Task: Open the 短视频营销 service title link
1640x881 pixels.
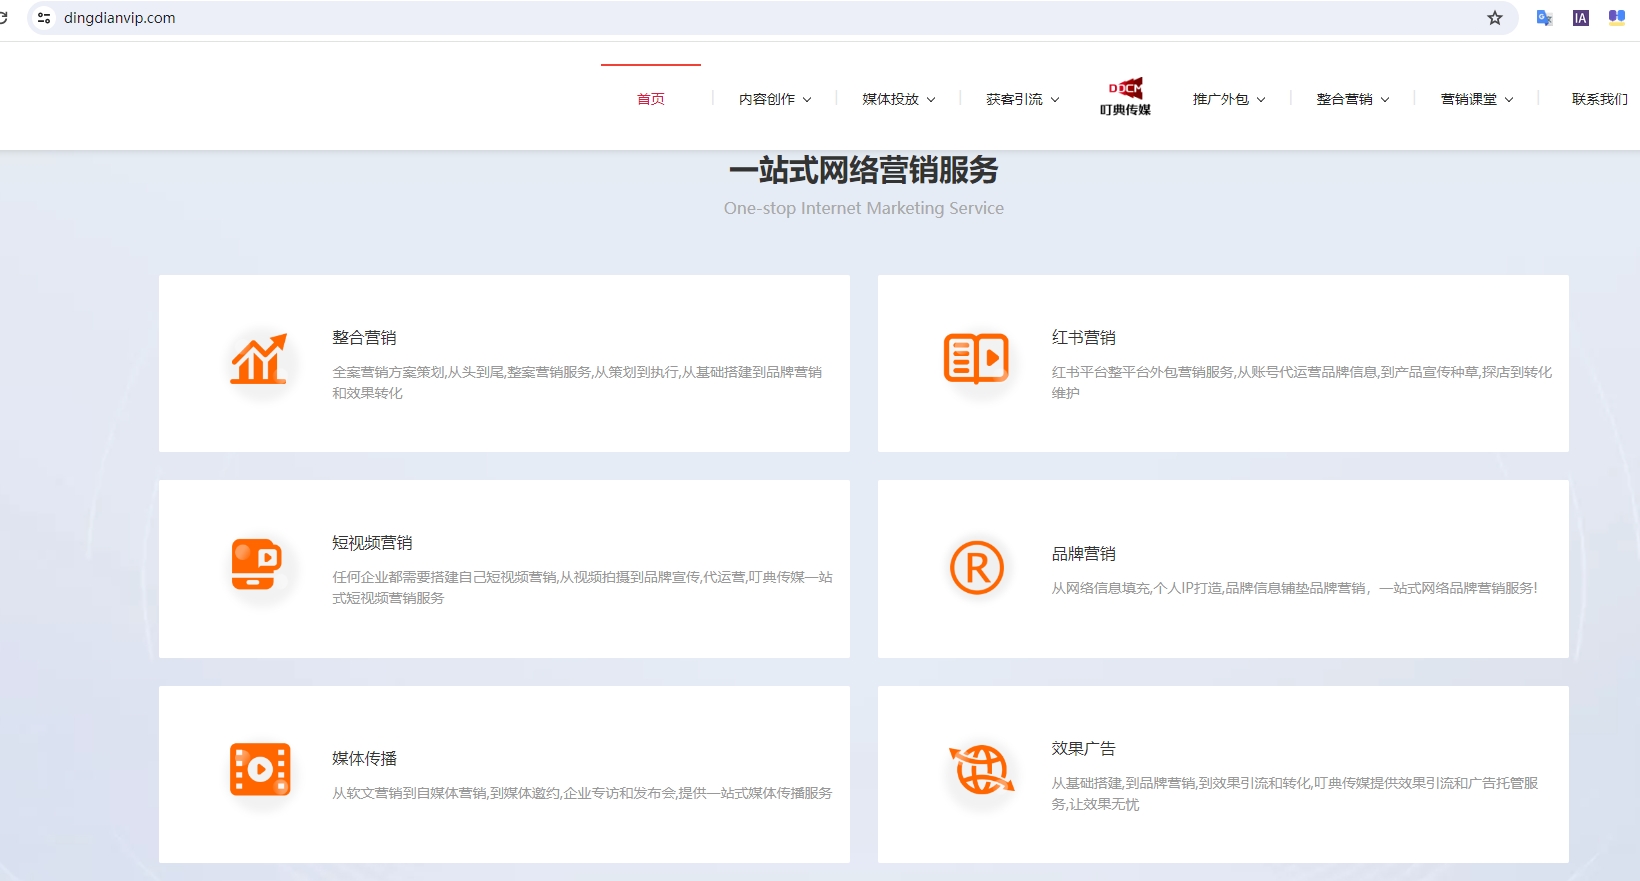Action: tap(372, 543)
